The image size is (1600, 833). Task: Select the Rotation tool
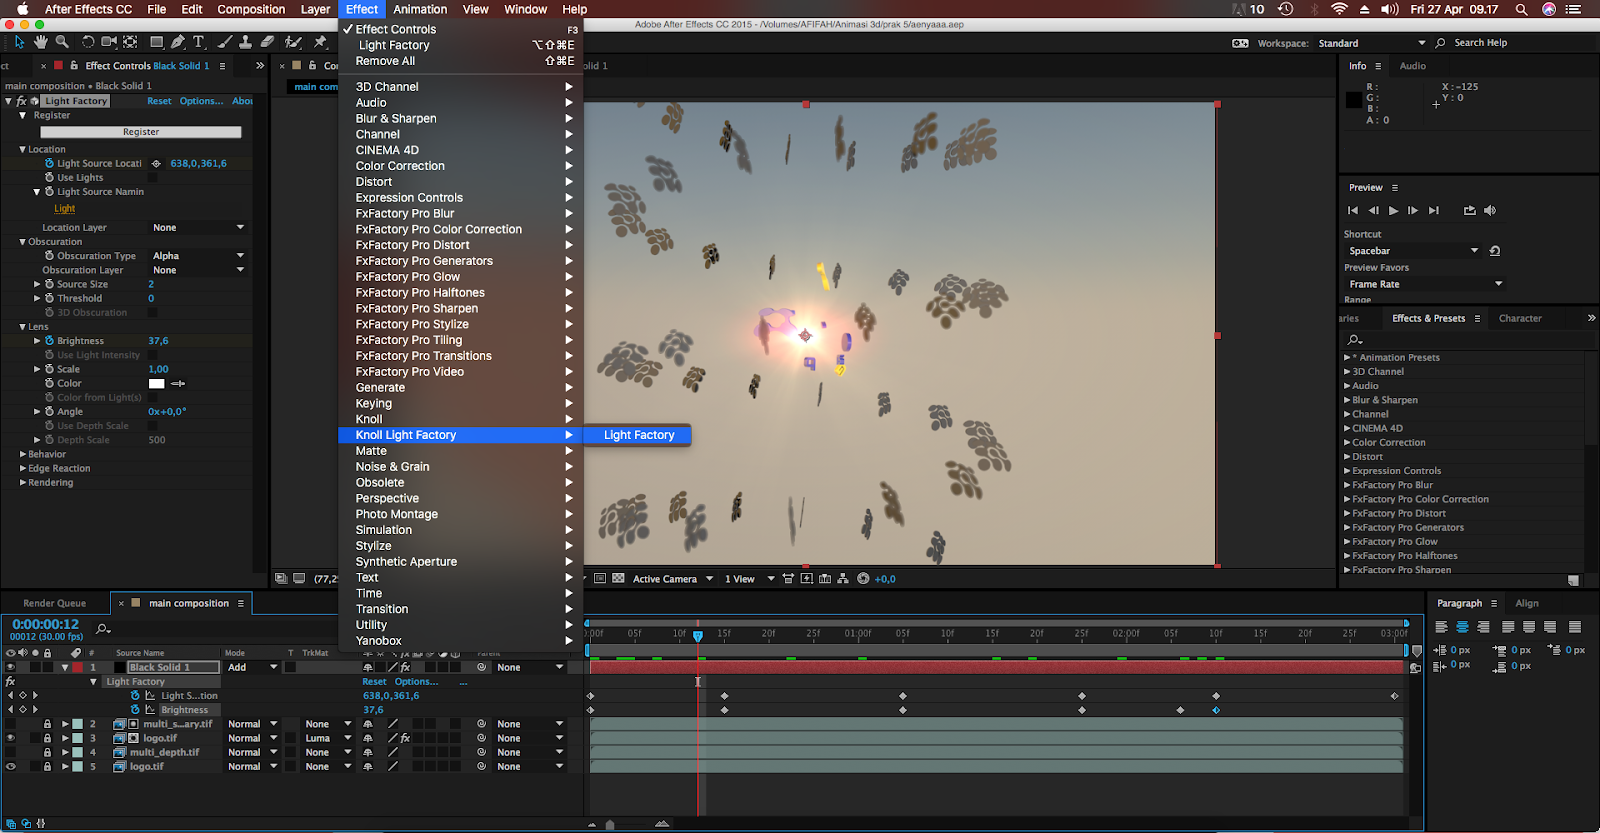88,42
